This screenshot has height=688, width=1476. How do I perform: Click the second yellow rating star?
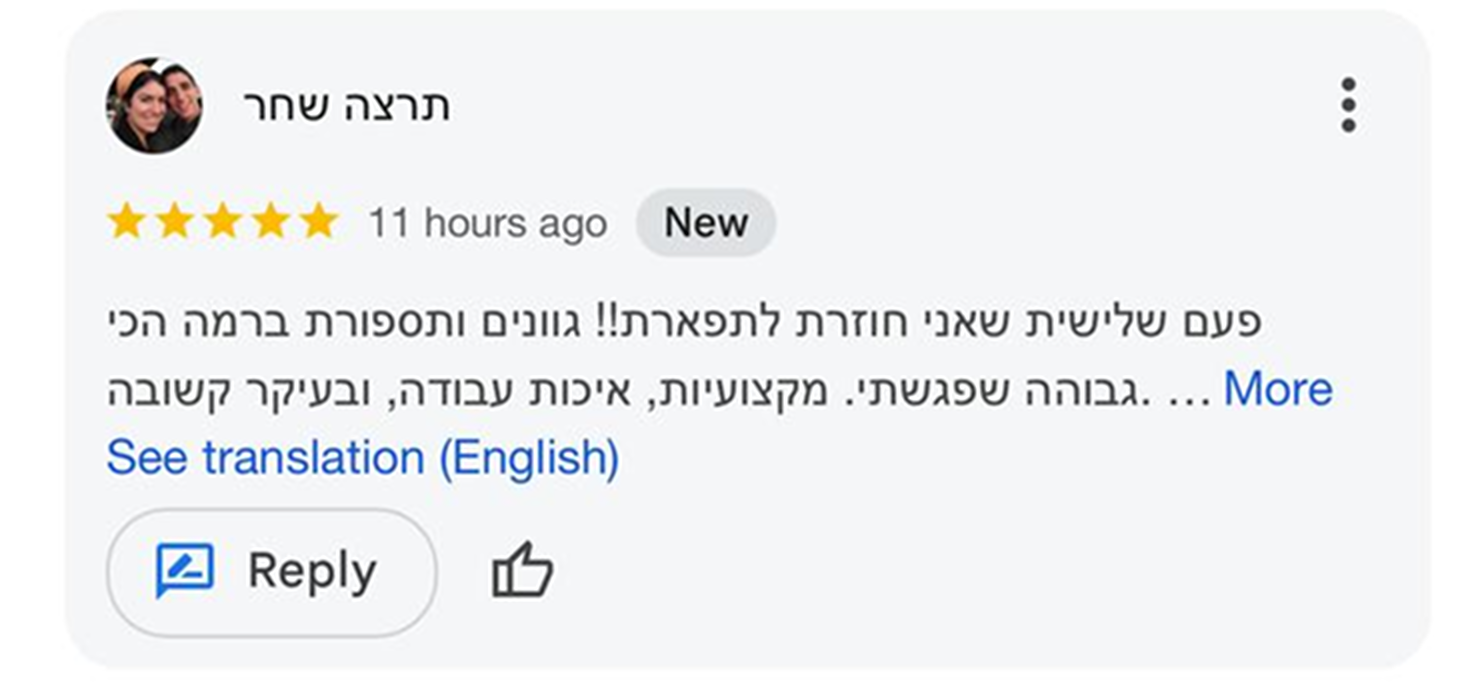[x=175, y=222]
